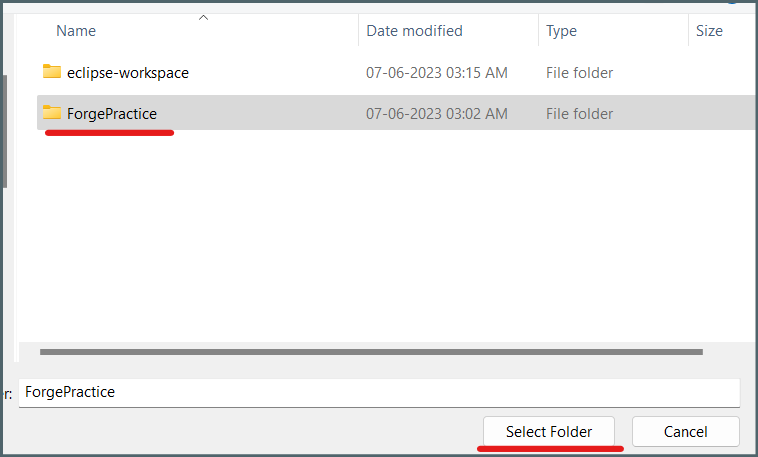Click eclipse-workspace date 03:15 AM cell
Image resolution: width=758 pixels, height=457 pixels.
(x=437, y=73)
